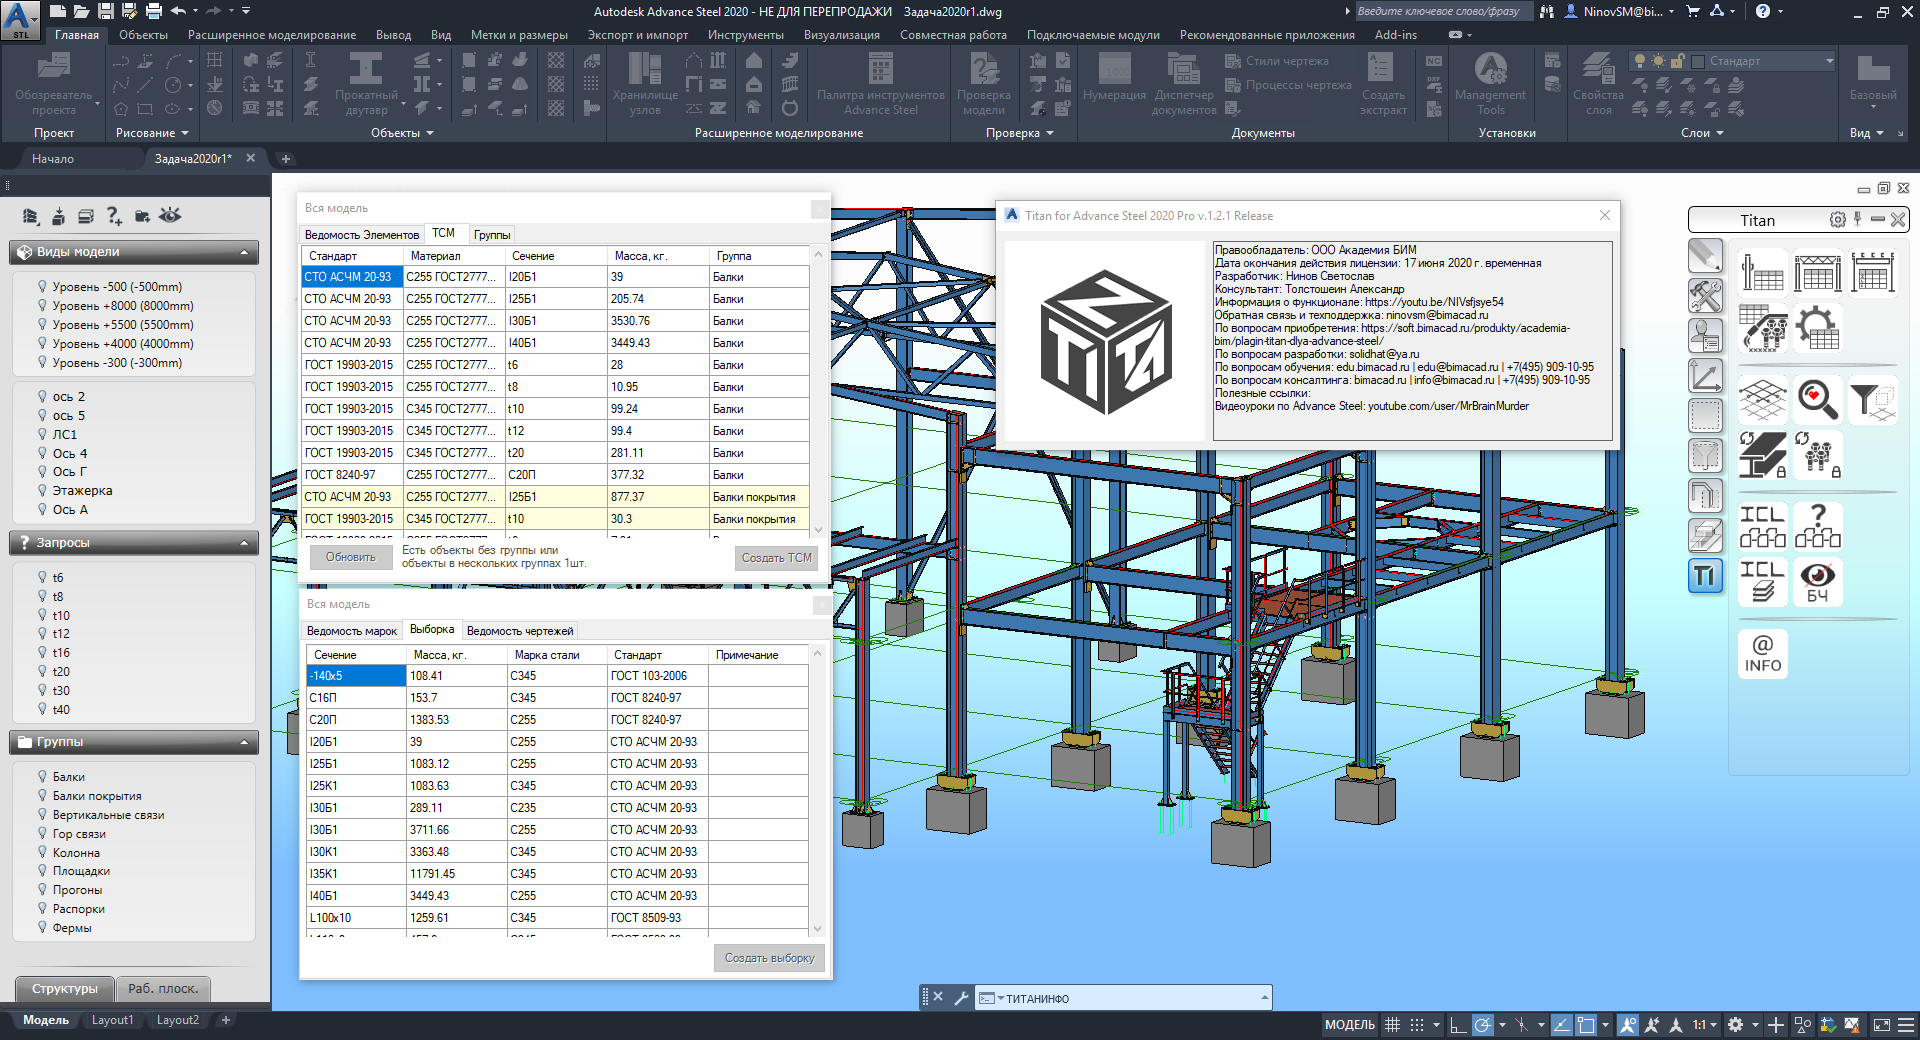Open the material list table tool in Titan palette
Screen dimensions: 1920x1040
(1762, 272)
